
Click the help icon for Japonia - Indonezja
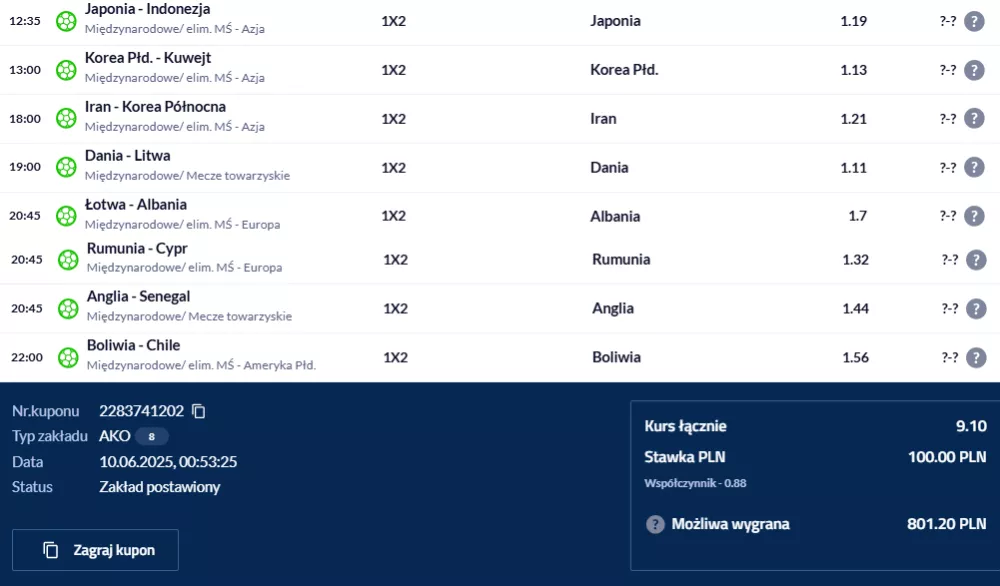974,21
